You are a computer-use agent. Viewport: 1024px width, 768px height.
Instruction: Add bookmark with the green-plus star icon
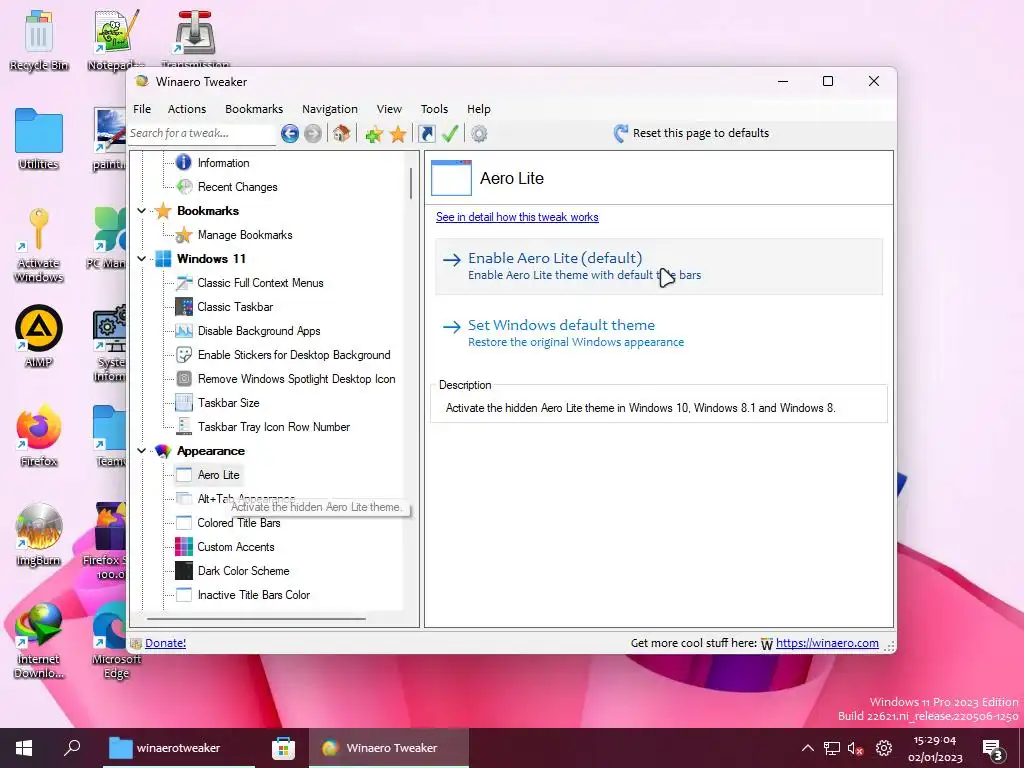coord(374,134)
